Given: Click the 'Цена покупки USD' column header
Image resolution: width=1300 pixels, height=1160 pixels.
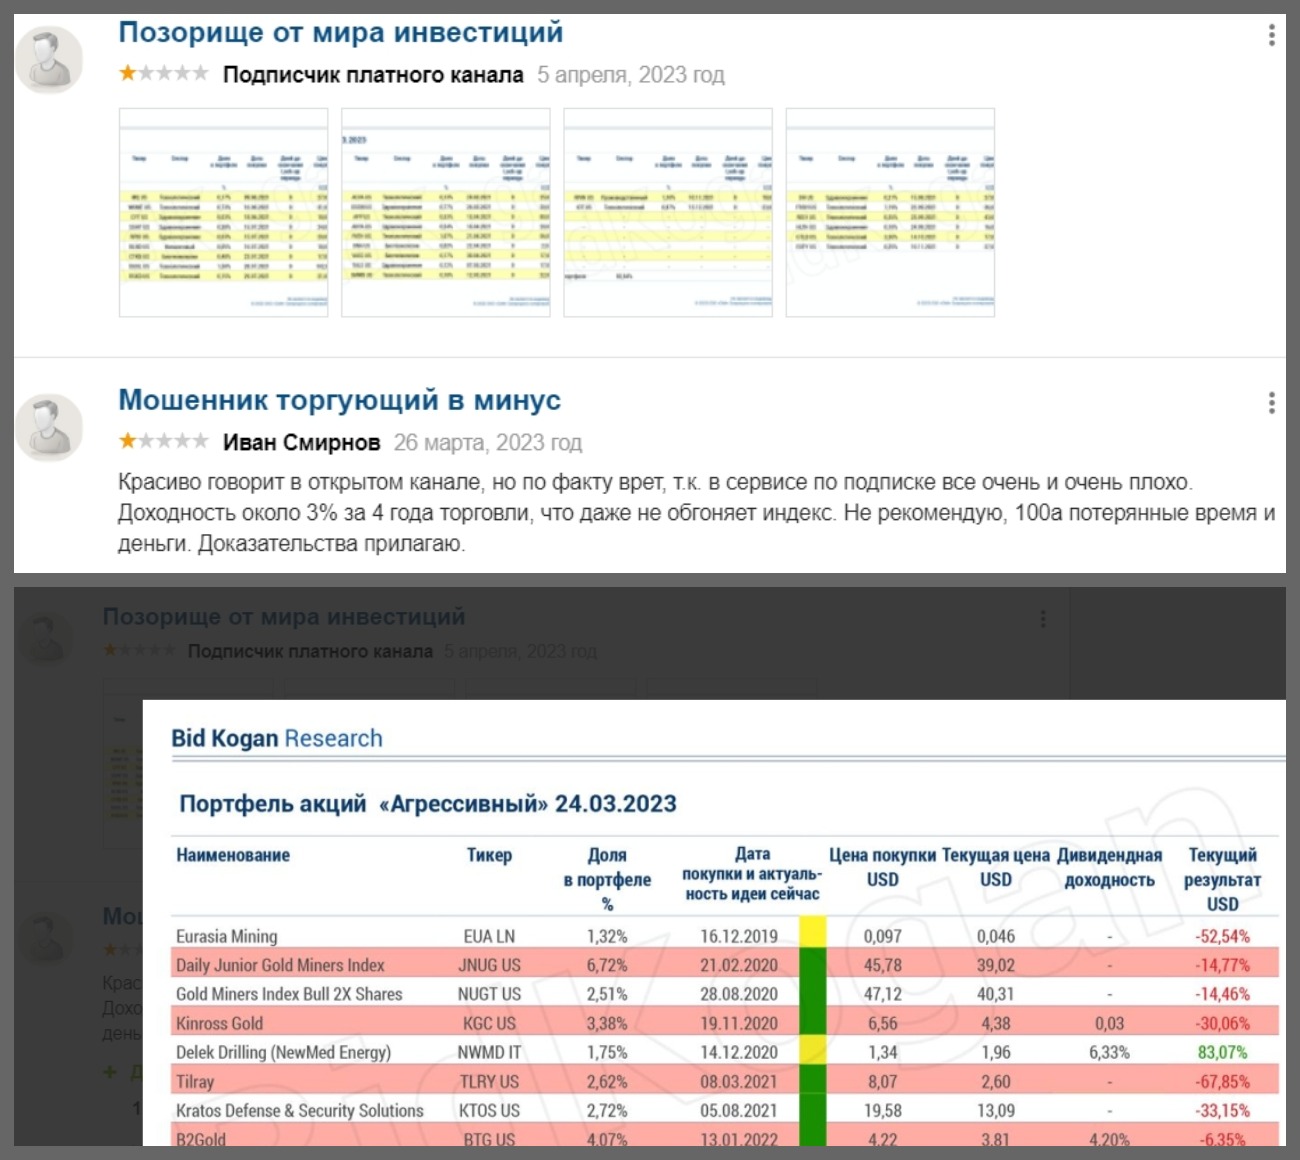Looking at the screenshot, I should click(882, 867).
